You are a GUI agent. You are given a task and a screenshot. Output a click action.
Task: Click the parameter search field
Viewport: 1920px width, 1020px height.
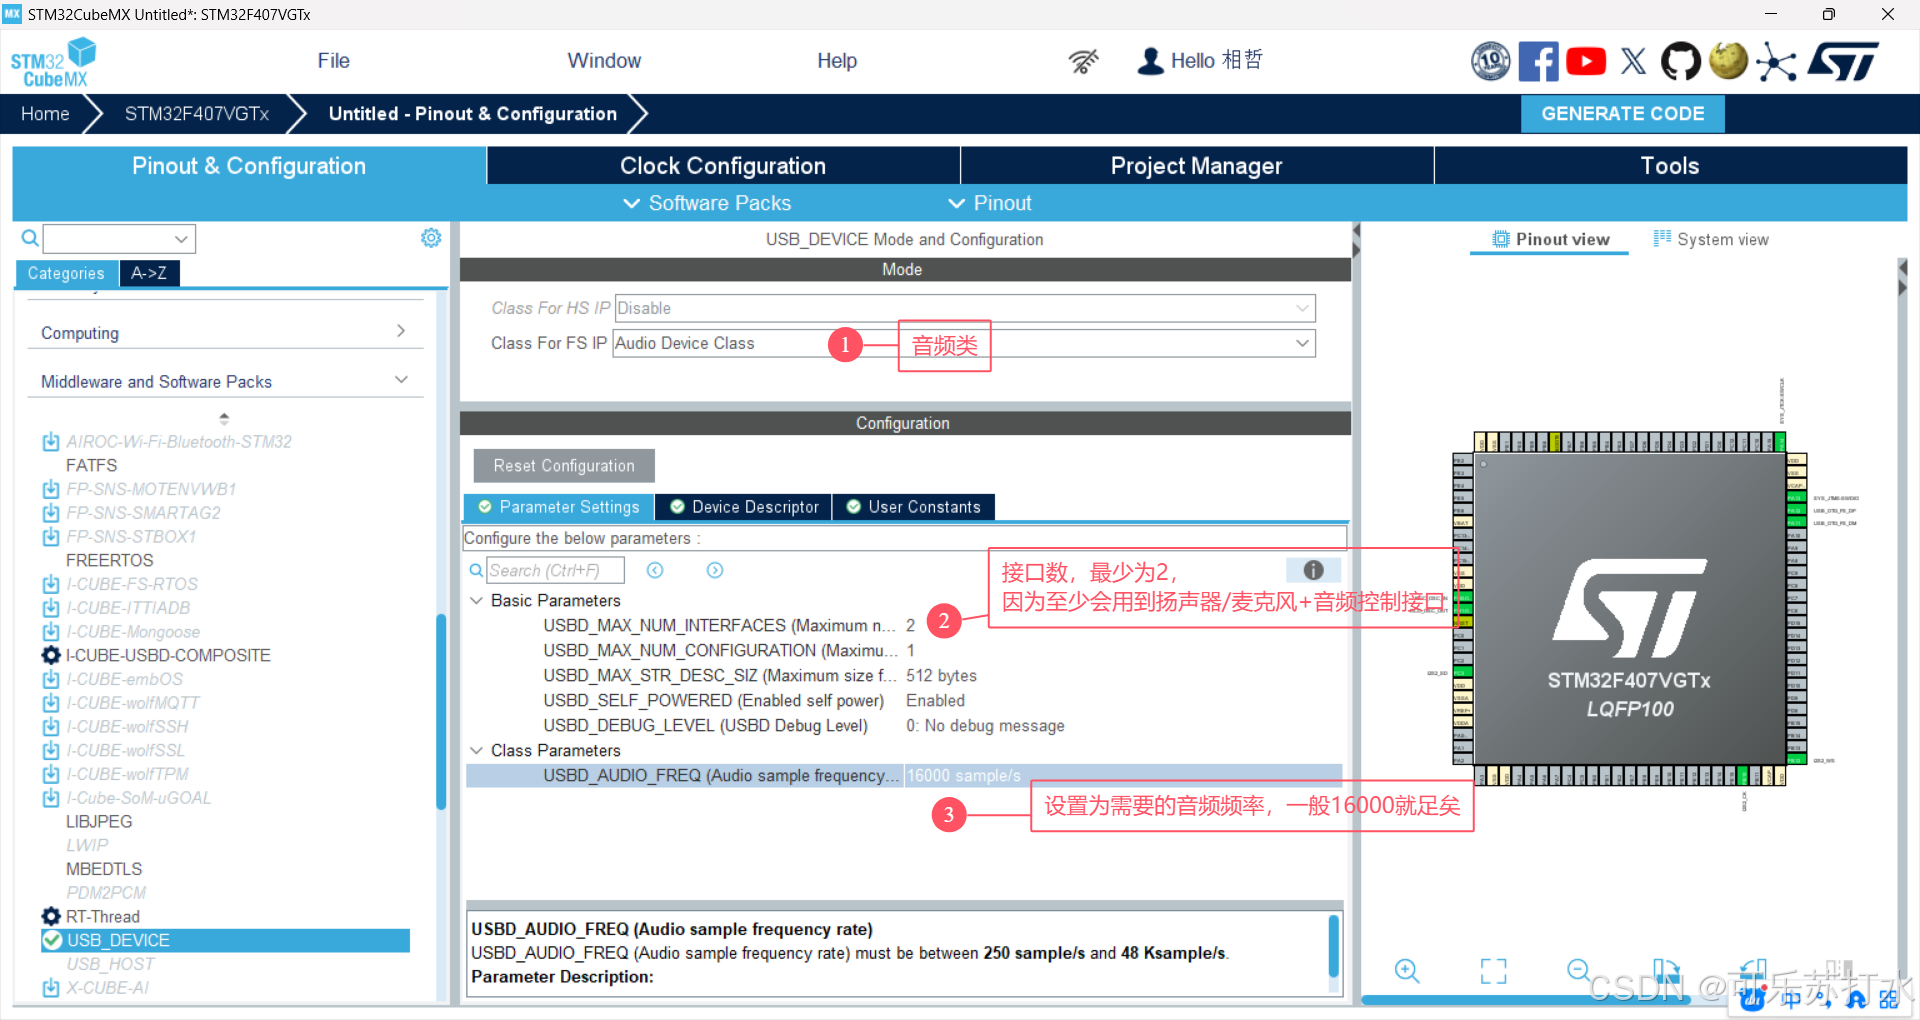555,570
